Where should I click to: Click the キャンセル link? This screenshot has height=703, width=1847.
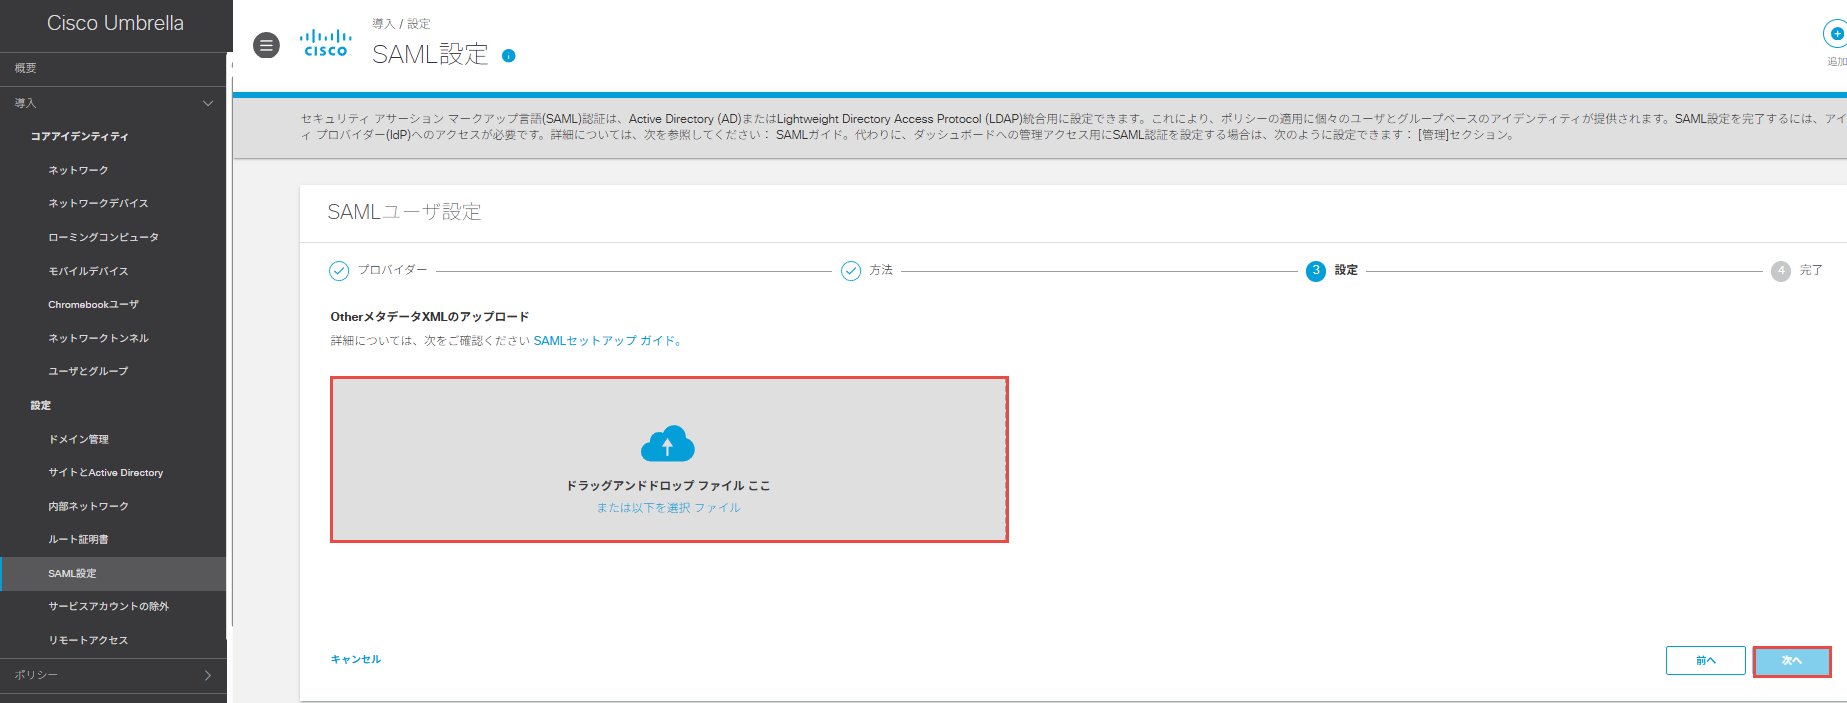[356, 659]
